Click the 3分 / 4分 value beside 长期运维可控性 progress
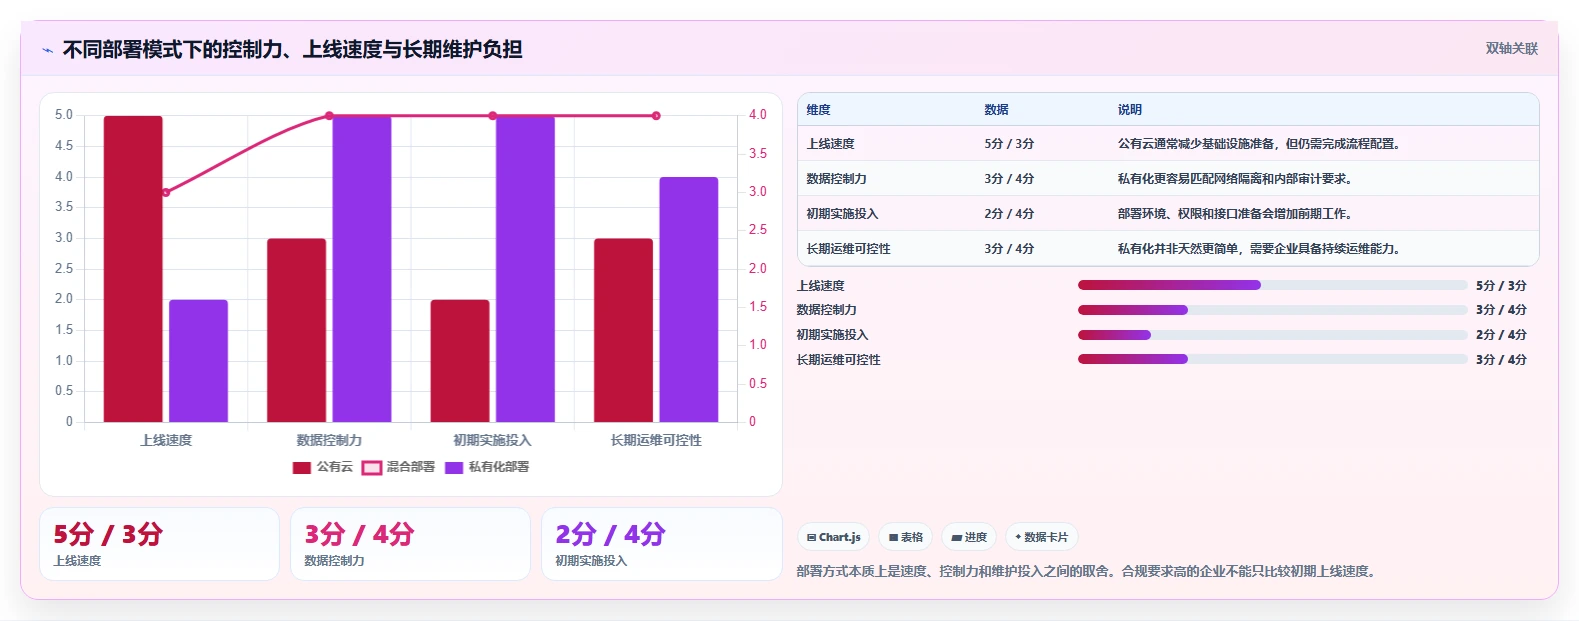The width and height of the screenshot is (1579, 621). click(x=1501, y=360)
